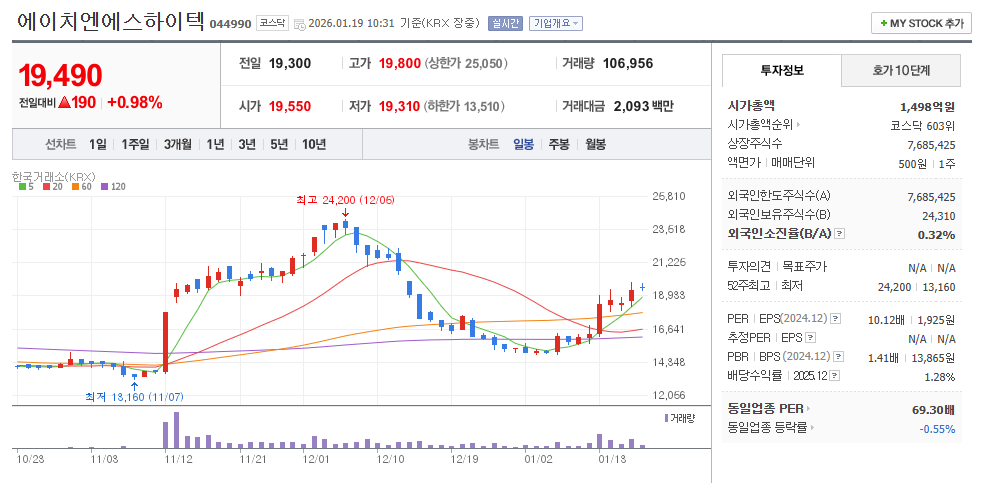
Task: Switch to the 투자정보 tab
Action: click(781, 70)
